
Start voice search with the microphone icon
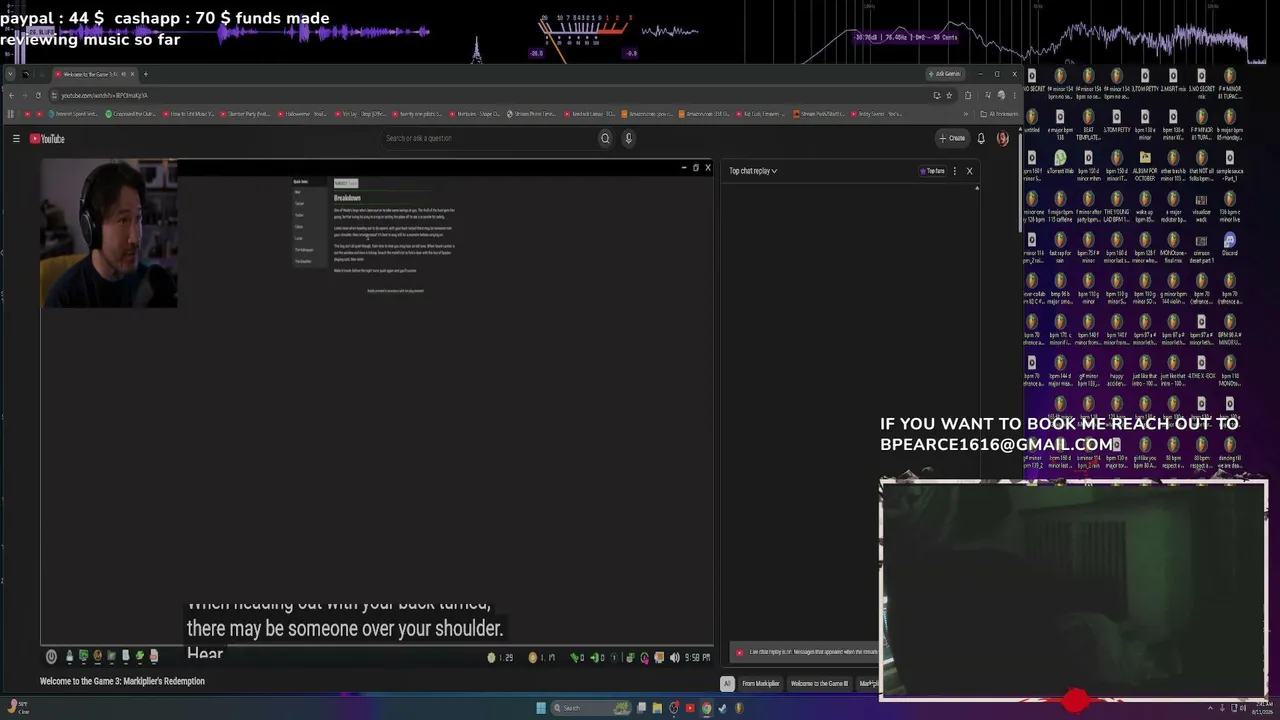[628, 138]
